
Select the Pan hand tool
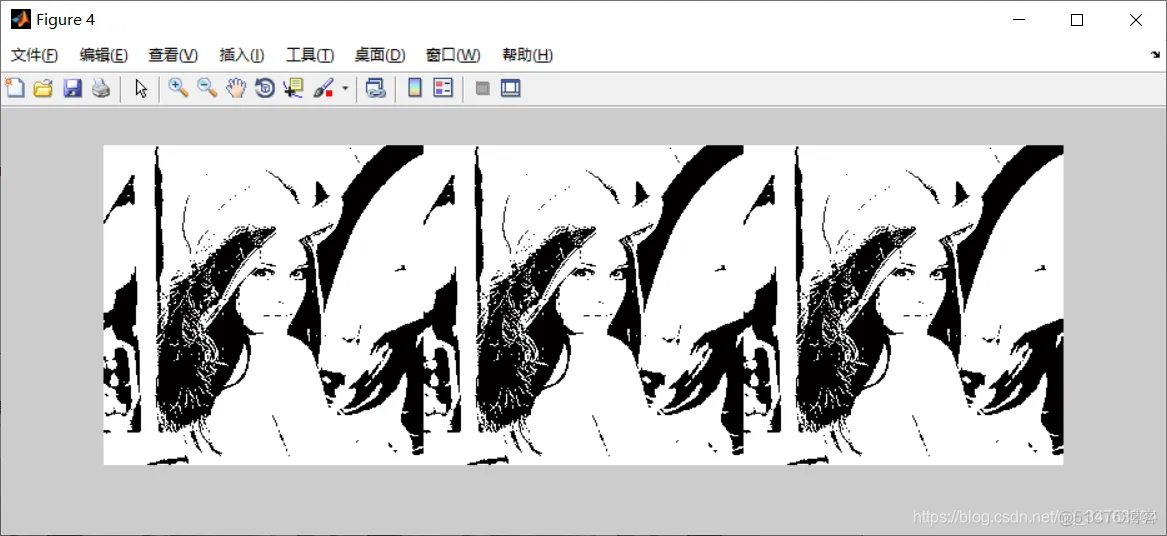pyautogui.click(x=236, y=89)
